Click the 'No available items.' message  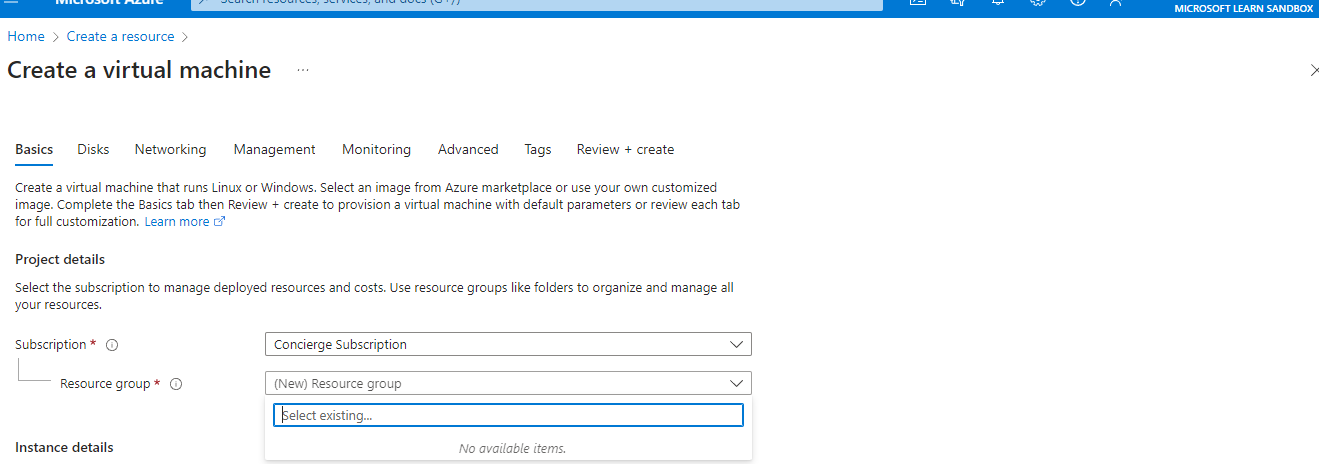512,448
